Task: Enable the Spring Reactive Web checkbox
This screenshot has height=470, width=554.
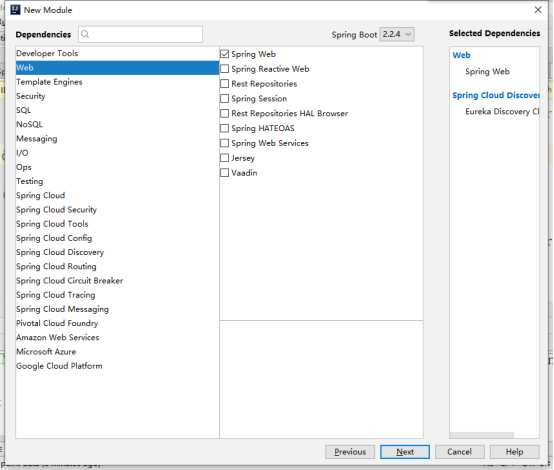Action: point(224,69)
